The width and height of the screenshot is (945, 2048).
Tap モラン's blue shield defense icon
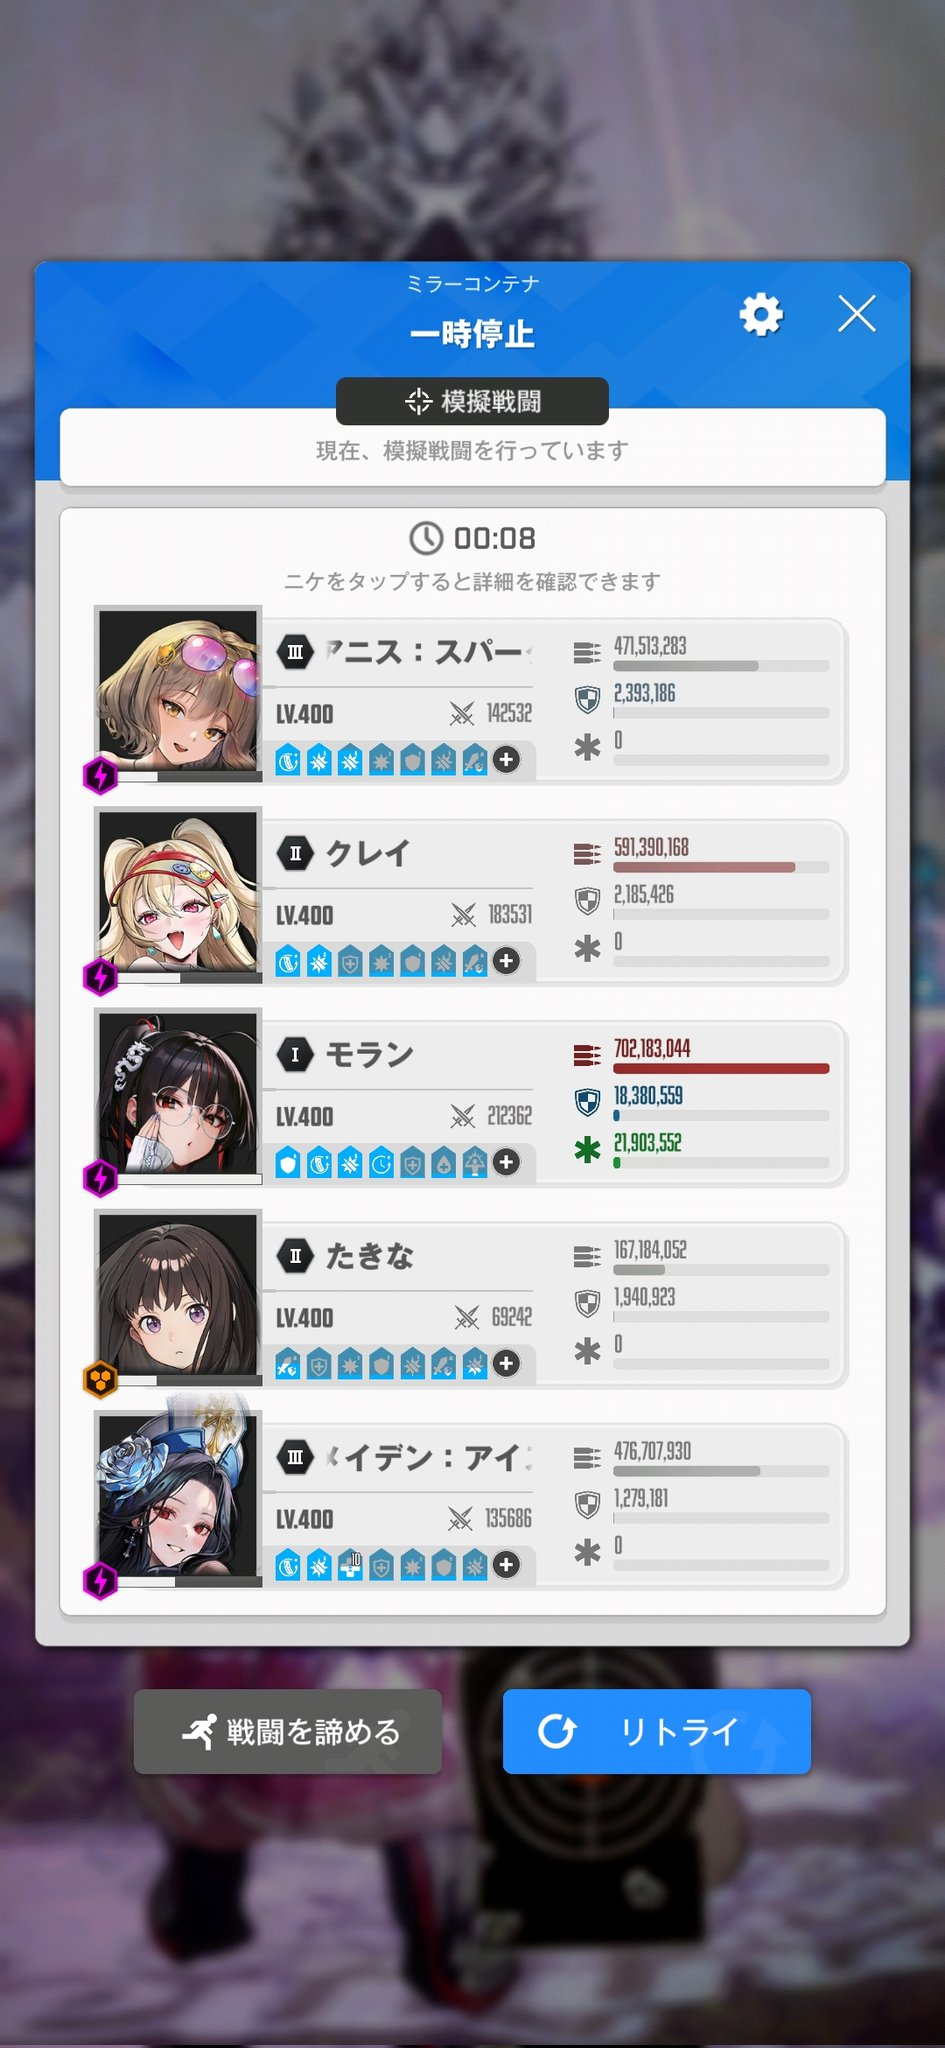pos(588,1102)
